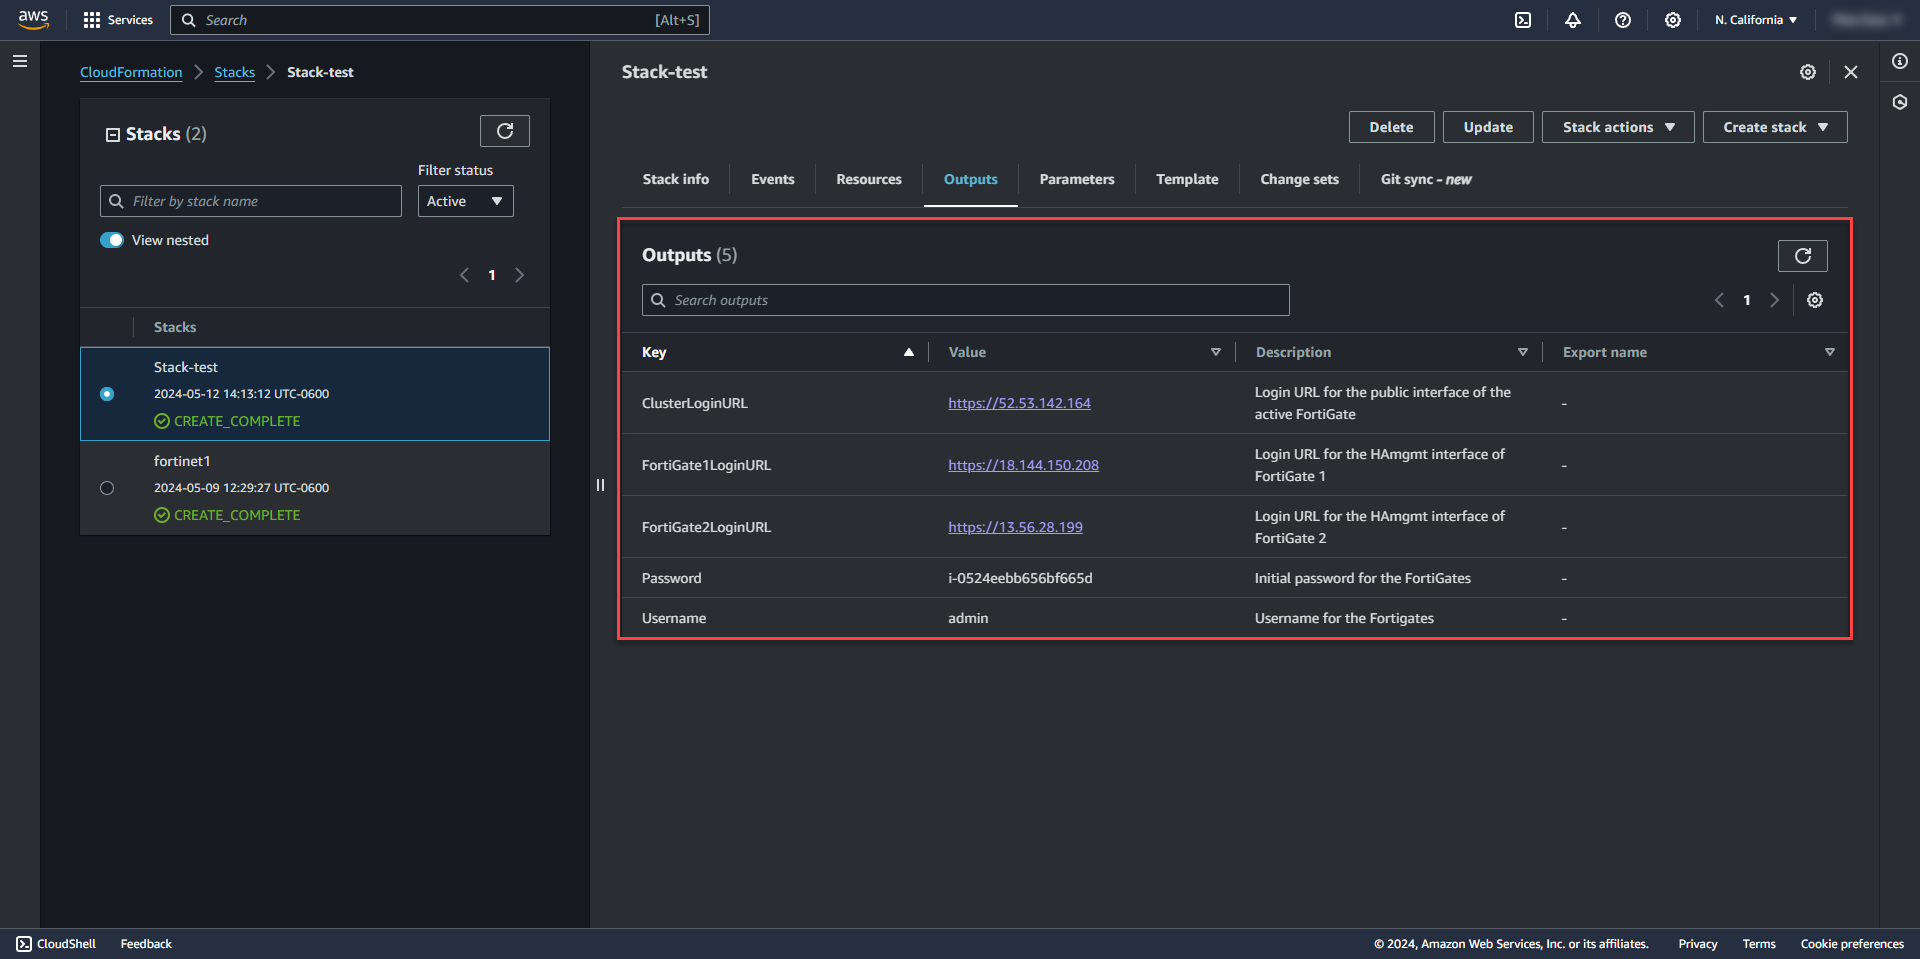
Task: Click the Delete stack button
Action: pyautogui.click(x=1391, y=127)
